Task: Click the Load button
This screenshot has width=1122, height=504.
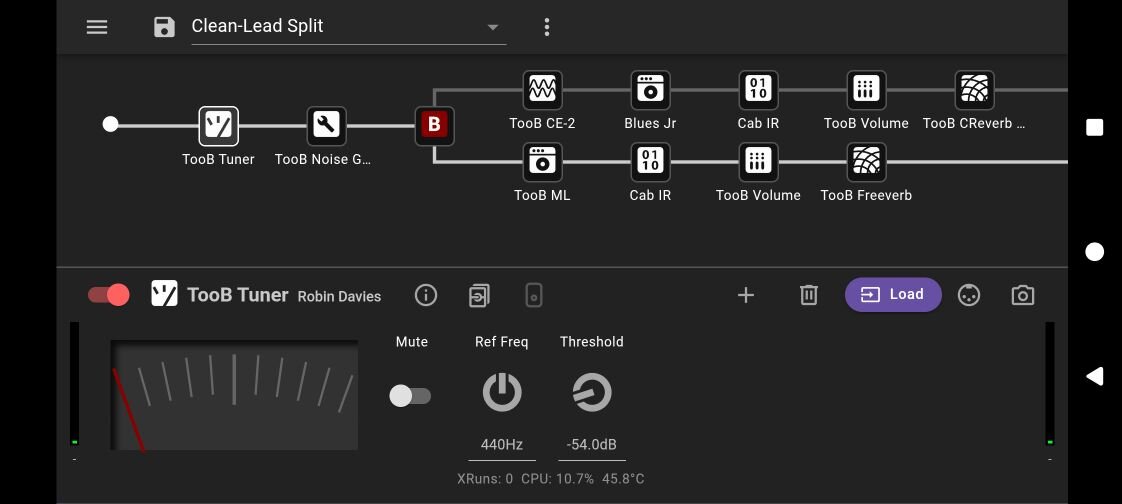Action: pyautogui.click(x=893, y=295)
